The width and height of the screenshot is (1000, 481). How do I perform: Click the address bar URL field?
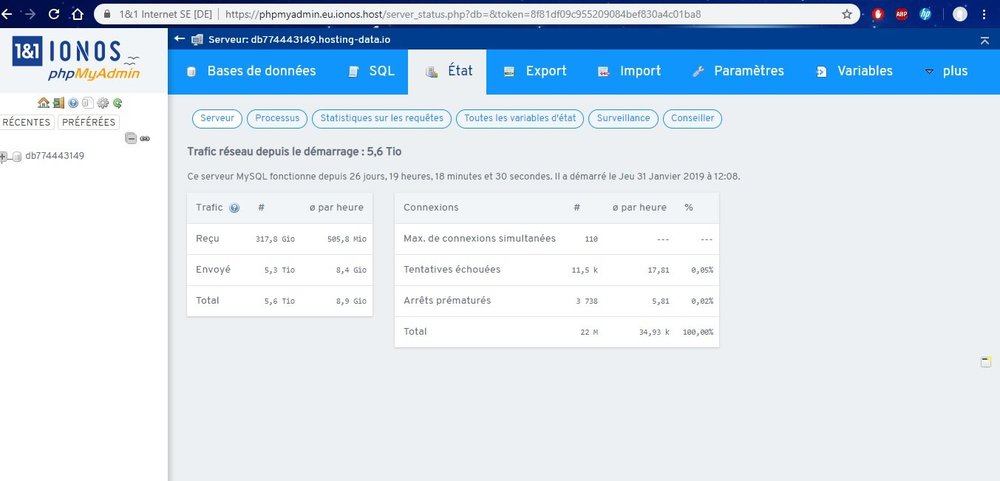click(x=462, y=14)
